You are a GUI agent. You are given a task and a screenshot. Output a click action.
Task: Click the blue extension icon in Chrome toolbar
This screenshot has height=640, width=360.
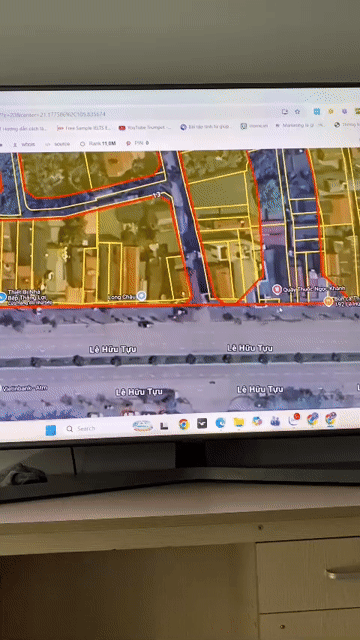pos(316,111)
